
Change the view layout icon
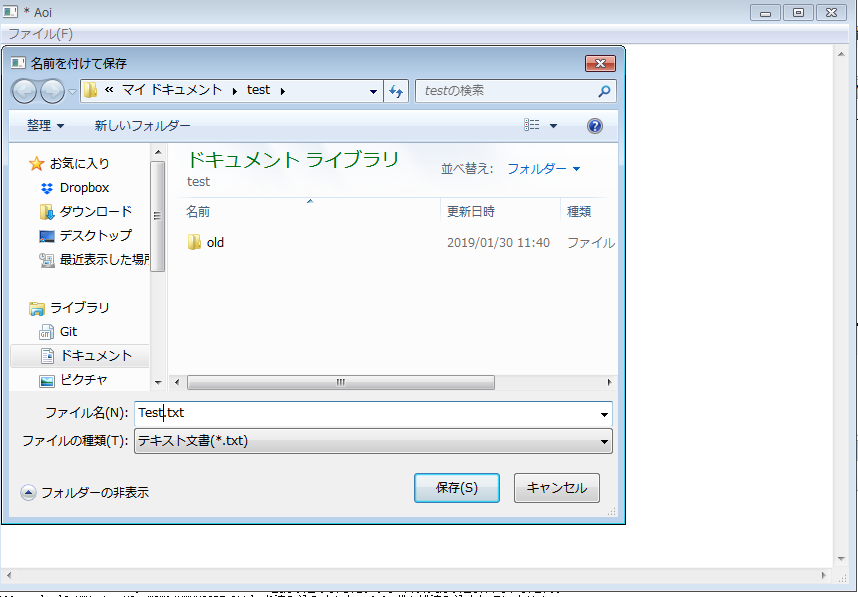pyautogui.click(x=531, y=125)
